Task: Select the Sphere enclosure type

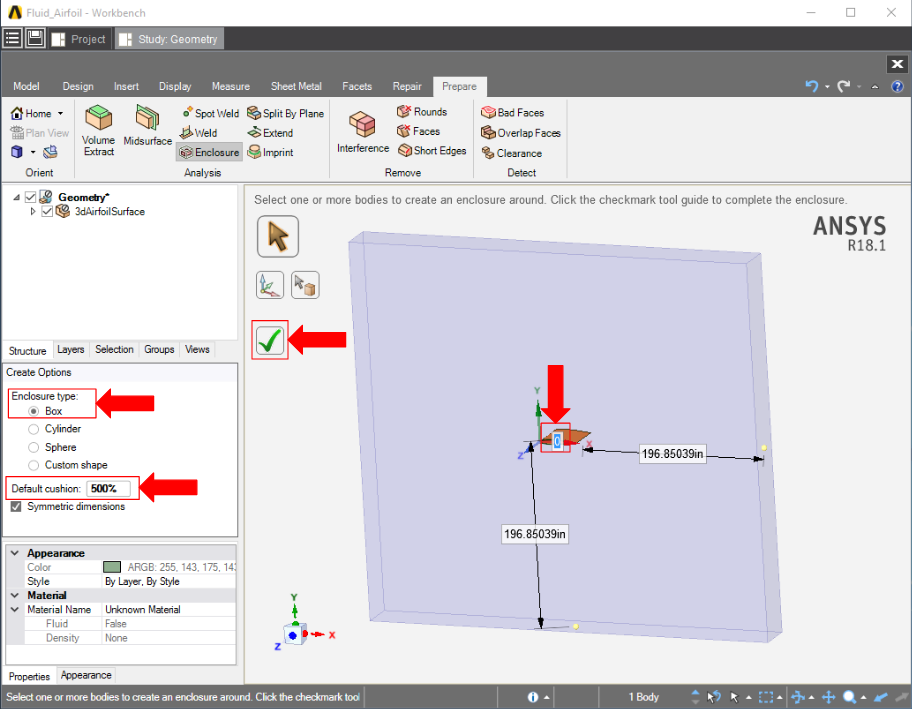Action: pyautogui.click(x=34, y=447)
